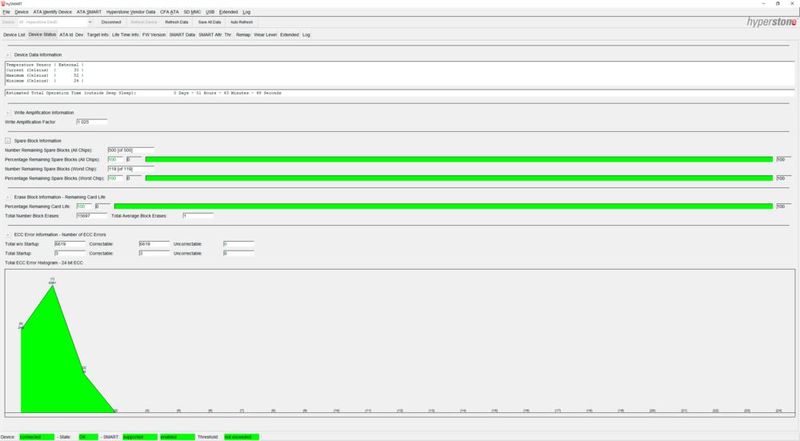Click the Total Average Block Erases field
The height and width of the screenshot is (441, 800).
pos(198,216)
